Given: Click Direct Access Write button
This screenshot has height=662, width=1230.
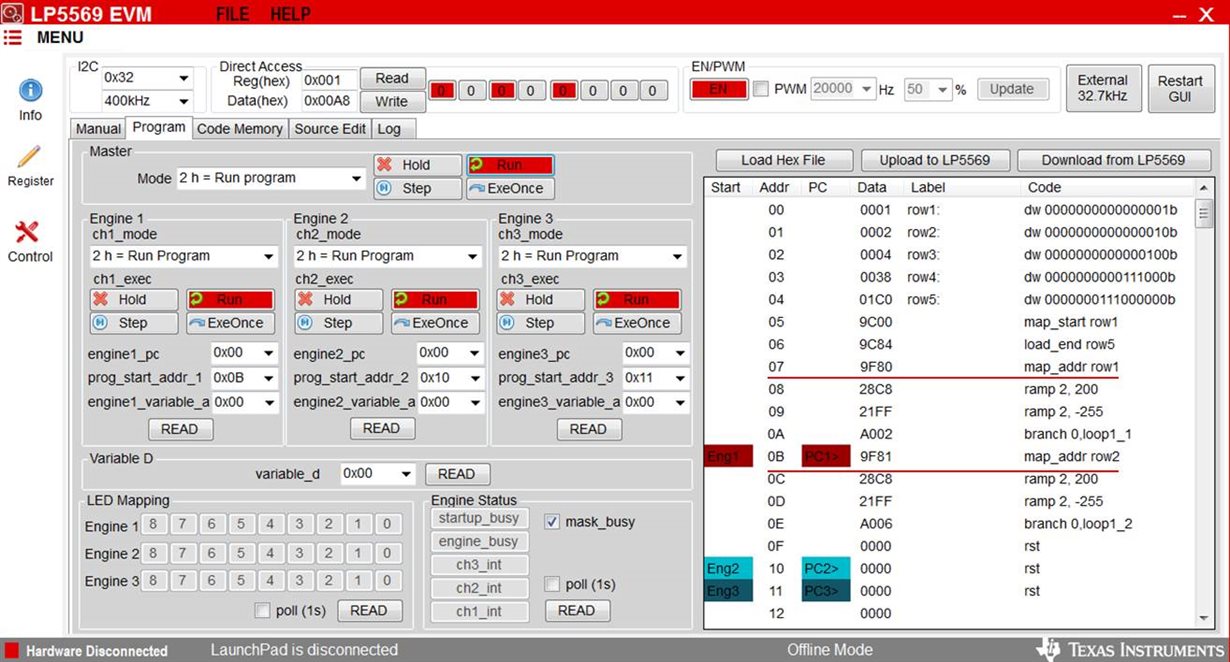Looking at the screenshot, I should click(392, 101).
